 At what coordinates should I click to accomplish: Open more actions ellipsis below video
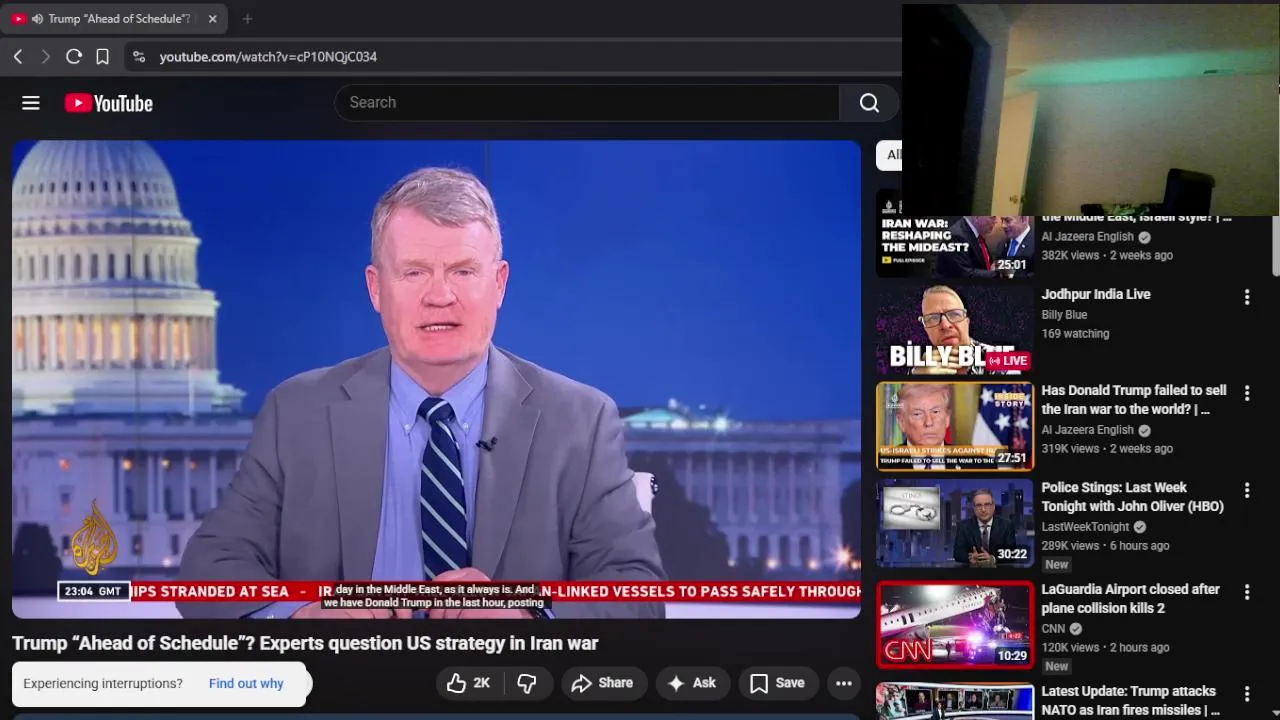[x=844, y=683]
